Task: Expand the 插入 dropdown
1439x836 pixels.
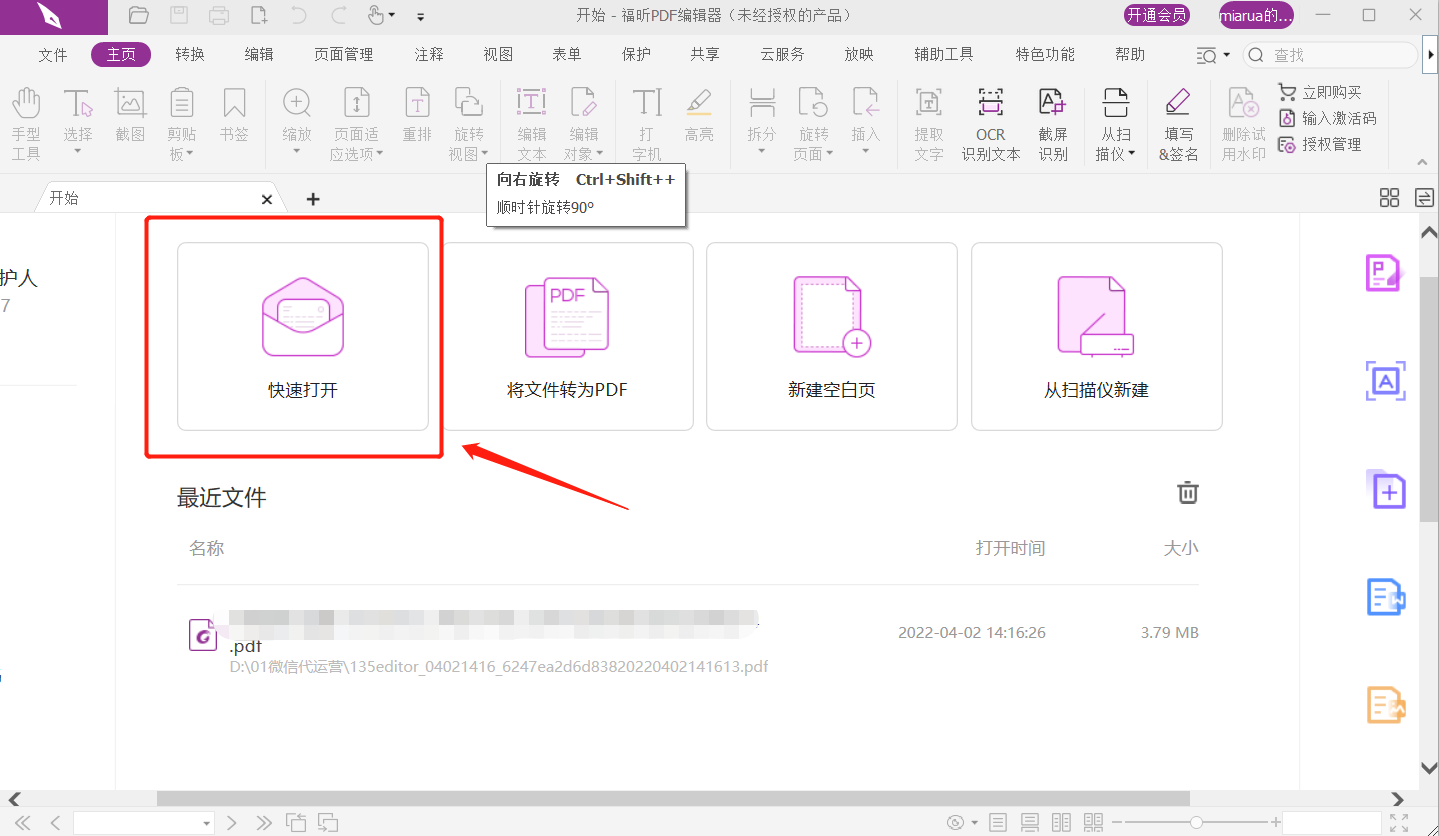Action: coord(866,153)
